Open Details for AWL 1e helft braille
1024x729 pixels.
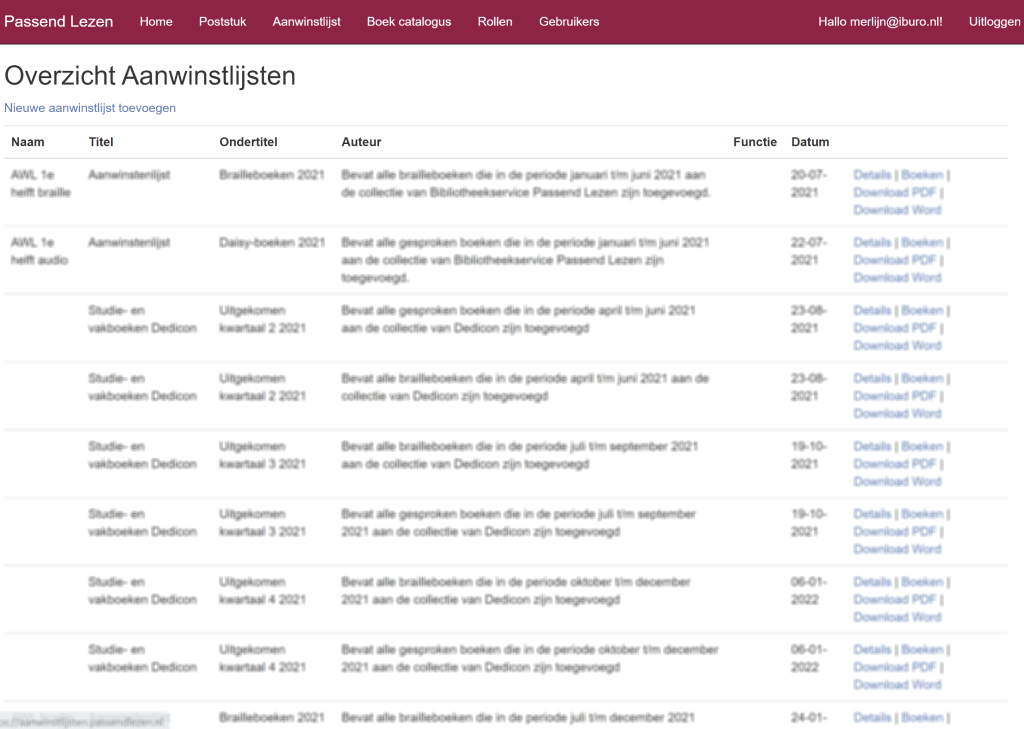click(871, 175)
